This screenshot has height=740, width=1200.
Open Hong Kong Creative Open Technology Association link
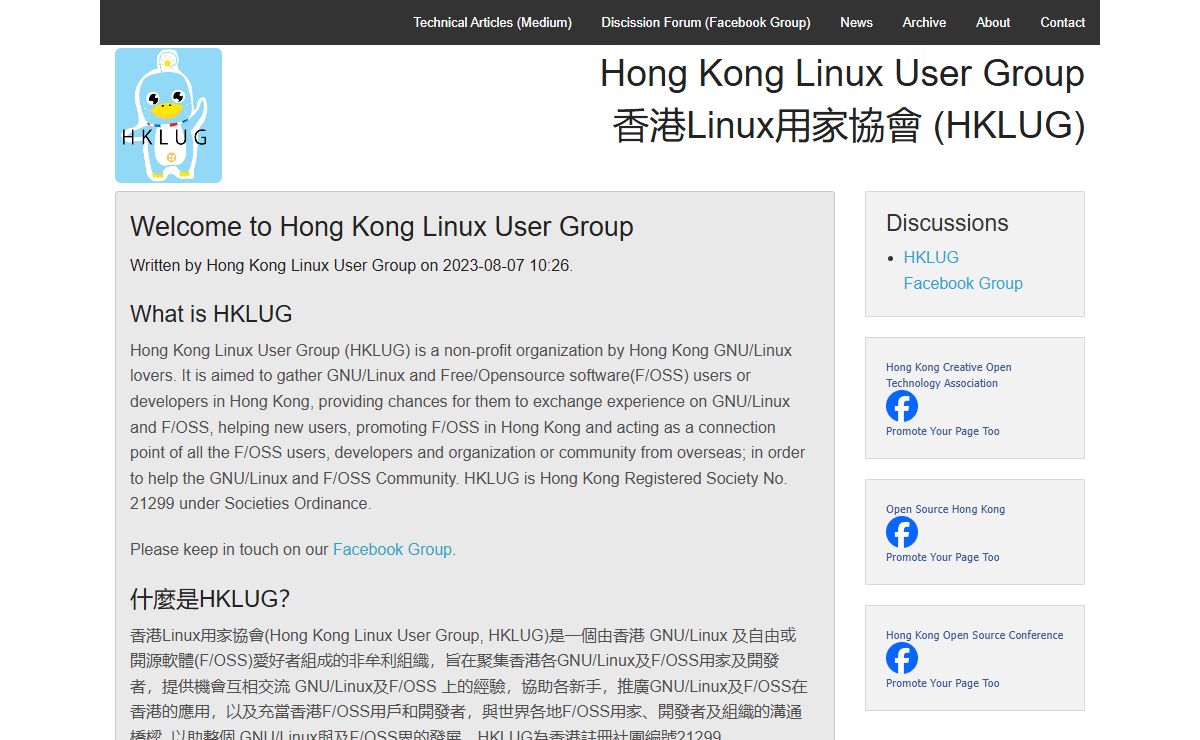click(x=949, y=375)
